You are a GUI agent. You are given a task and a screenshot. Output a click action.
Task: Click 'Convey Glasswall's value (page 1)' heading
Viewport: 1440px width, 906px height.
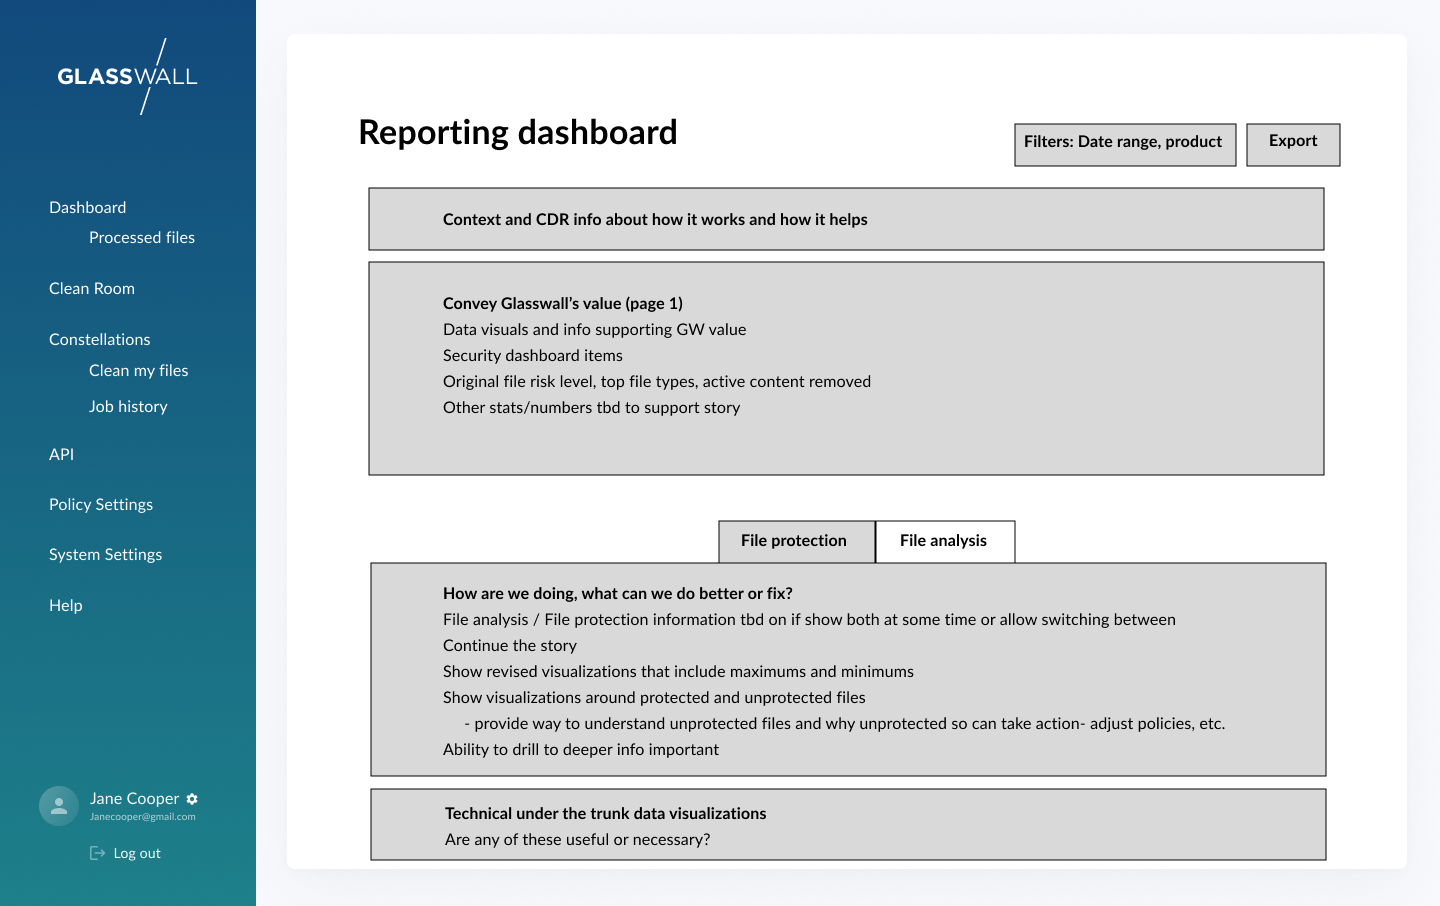563,304
